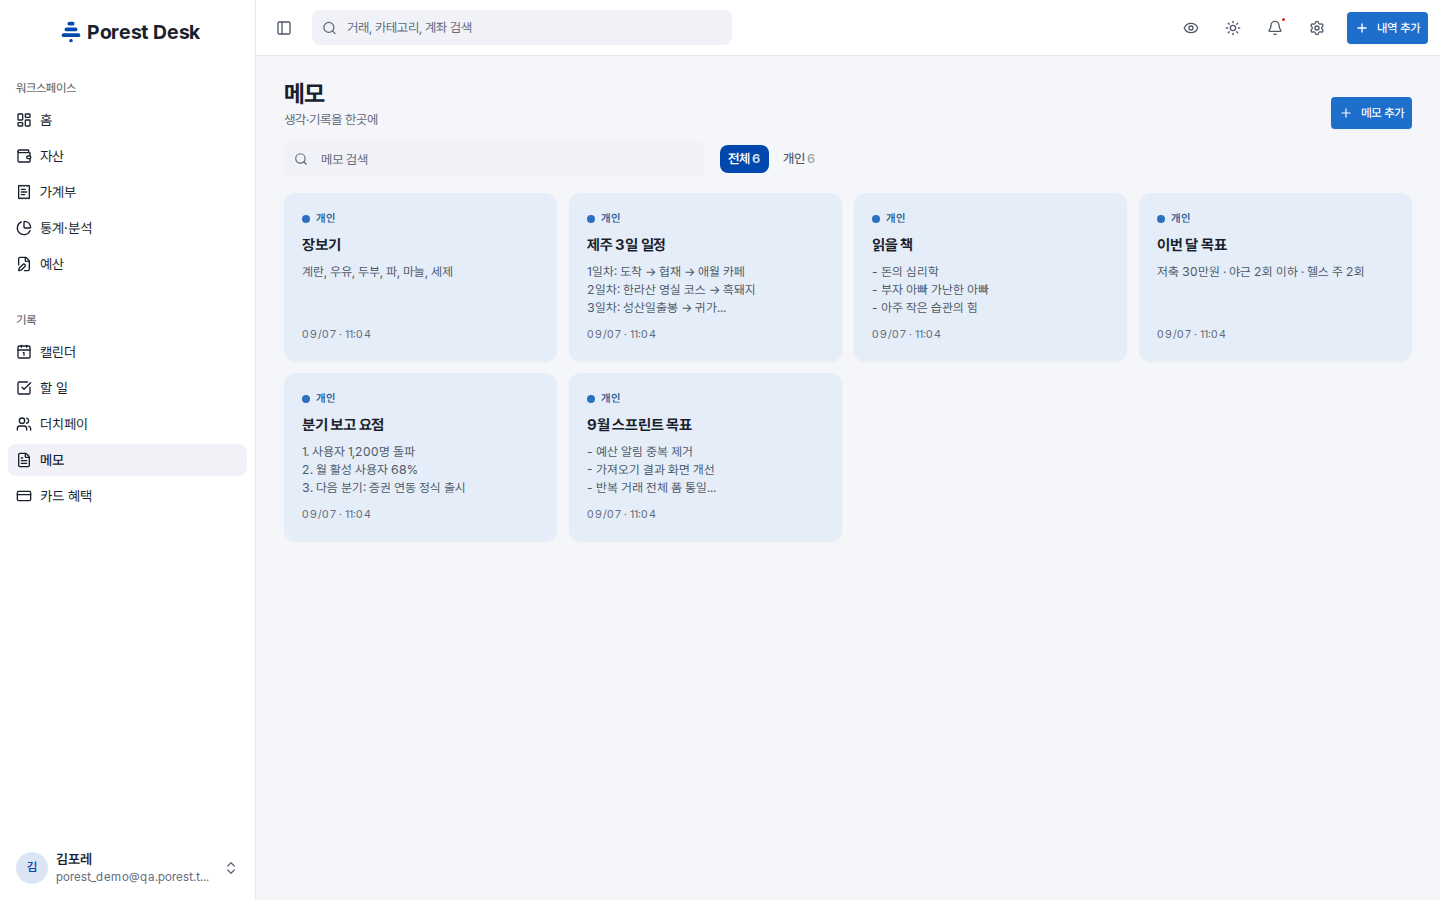Click 저축 30만원 memo text
Image resolution: width=1440 pixels, height=900 pixels.
pyautogui.click(x=1260, y=272)
